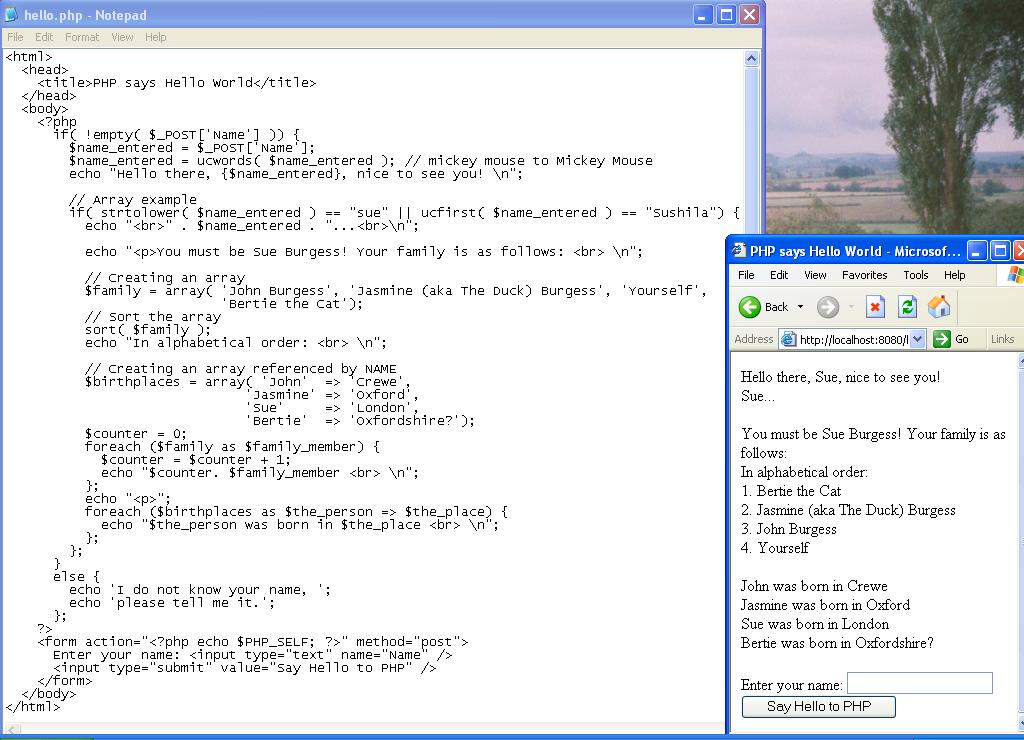
Task: Click the PHP says Hello World browser title text
Action: pos(855,251)
